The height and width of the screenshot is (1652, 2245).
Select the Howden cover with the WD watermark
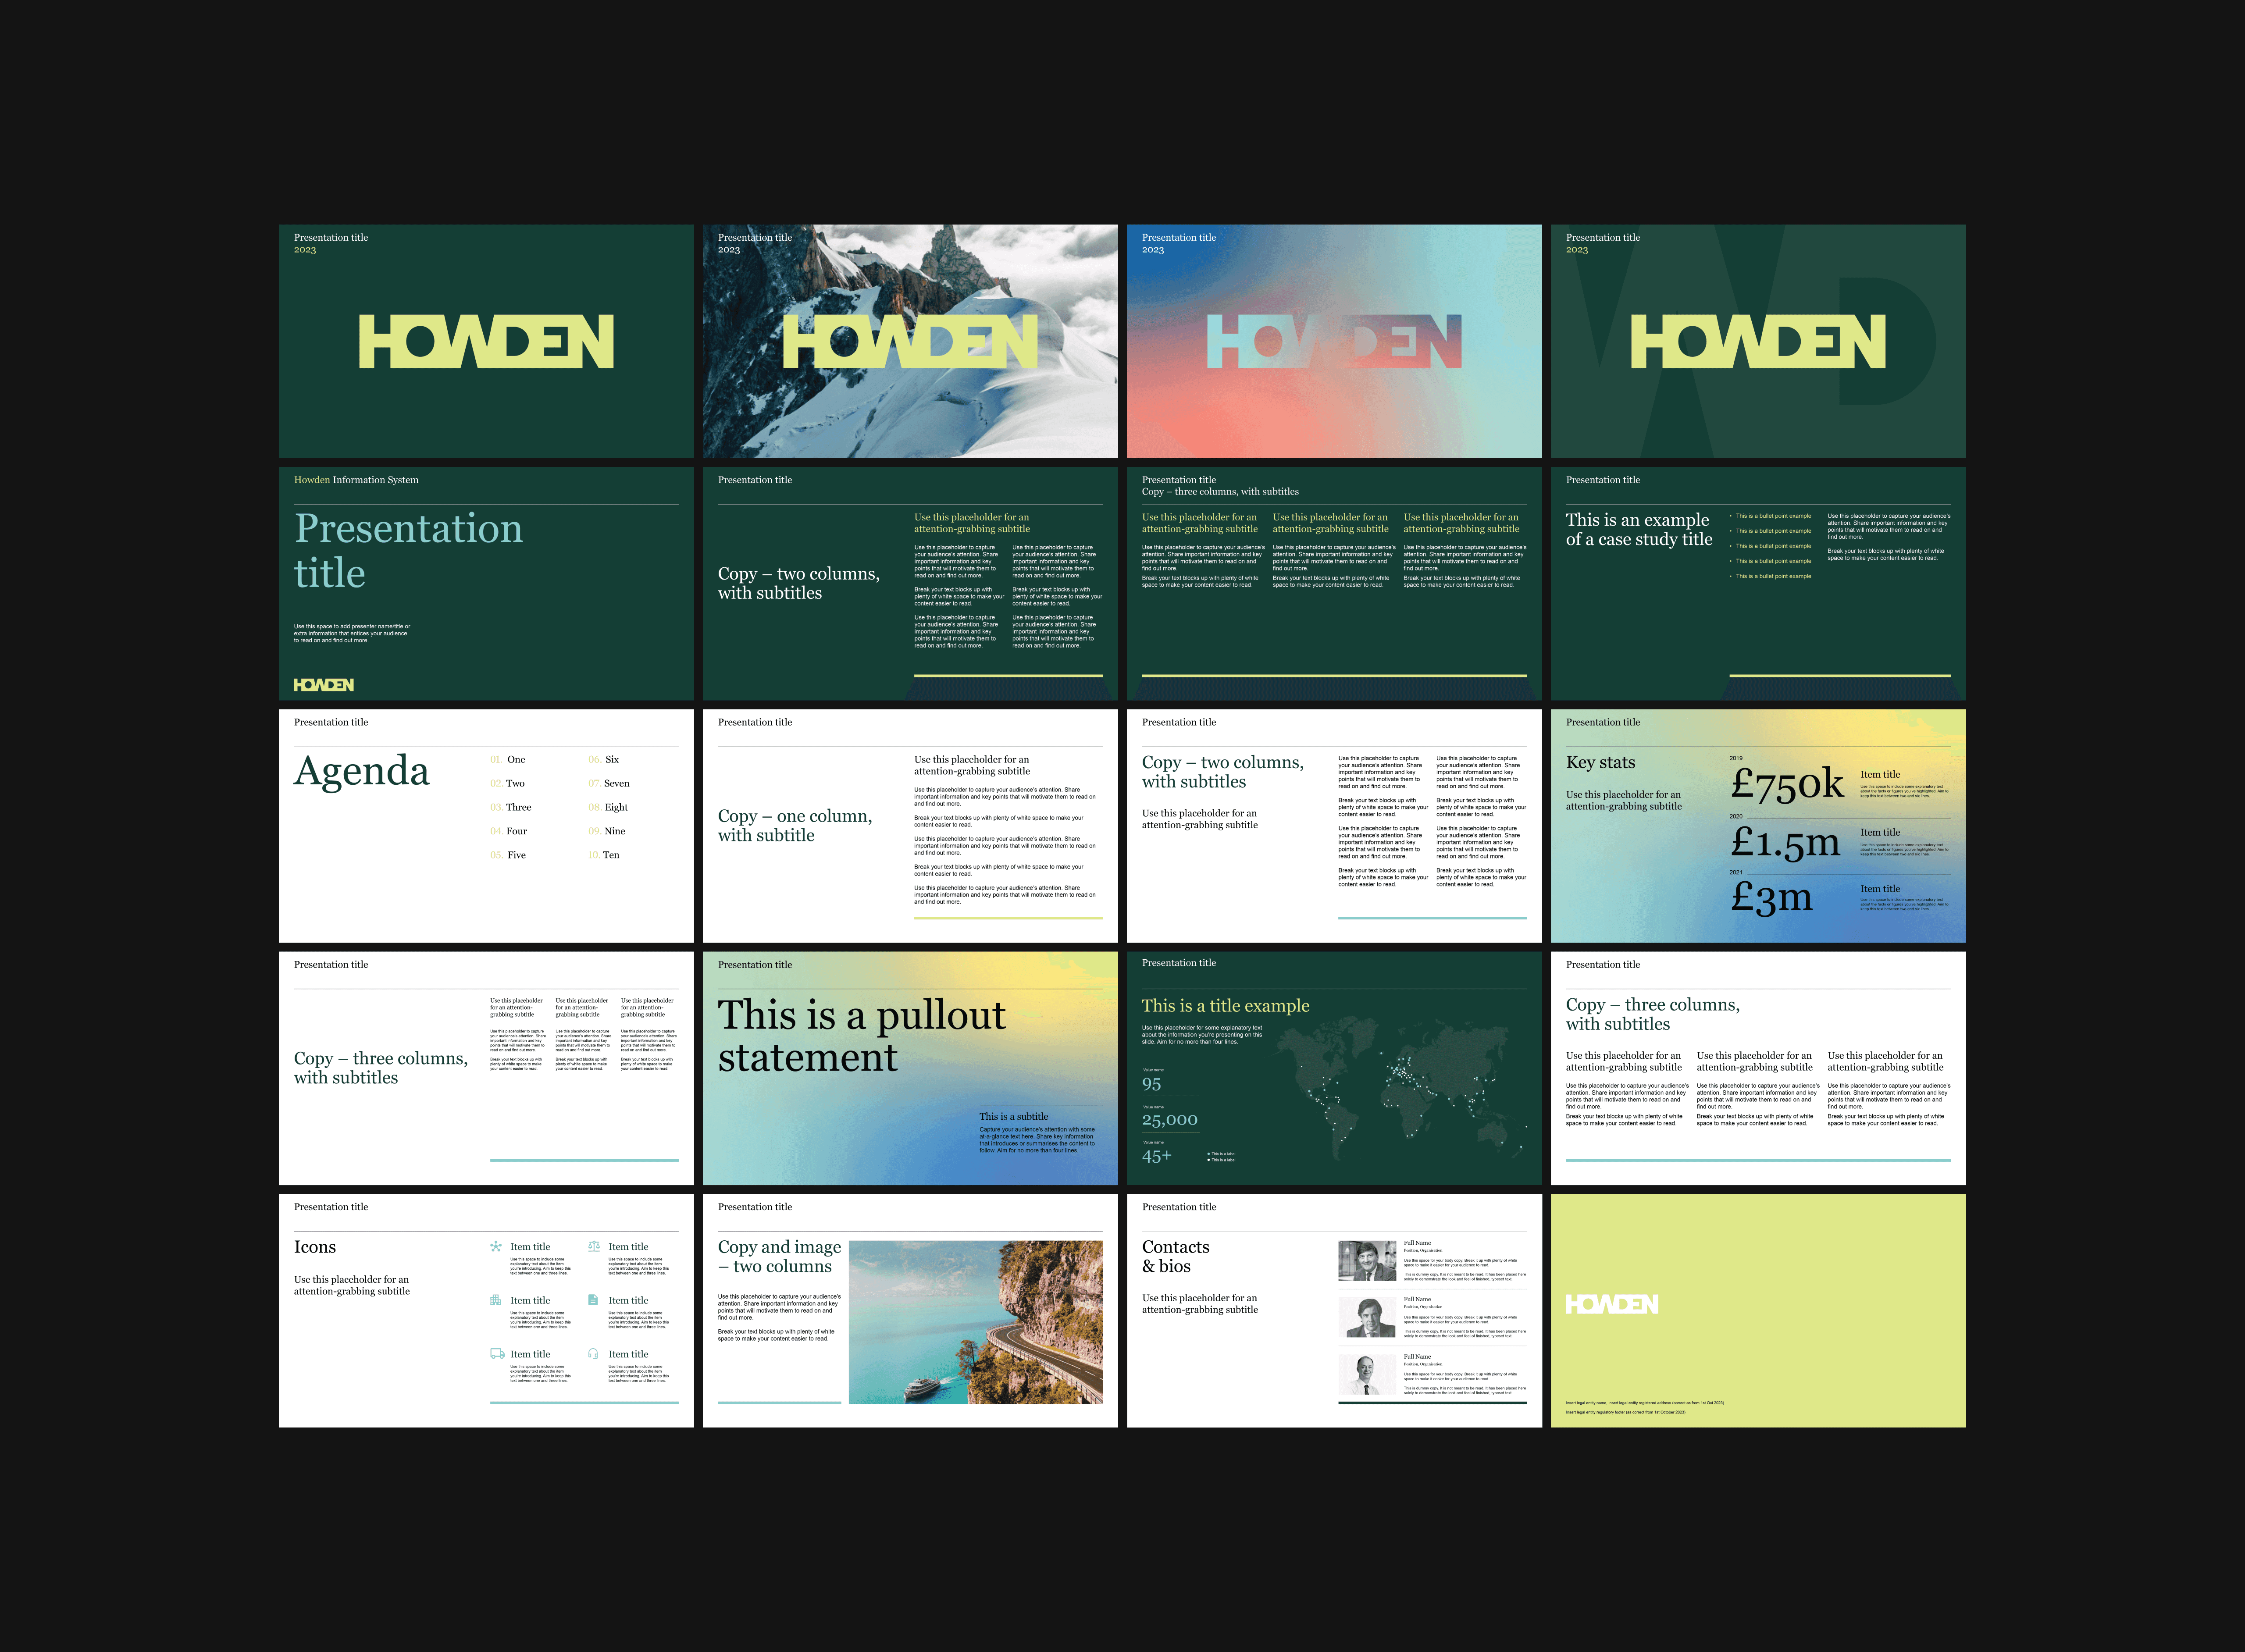(1758, 341)
